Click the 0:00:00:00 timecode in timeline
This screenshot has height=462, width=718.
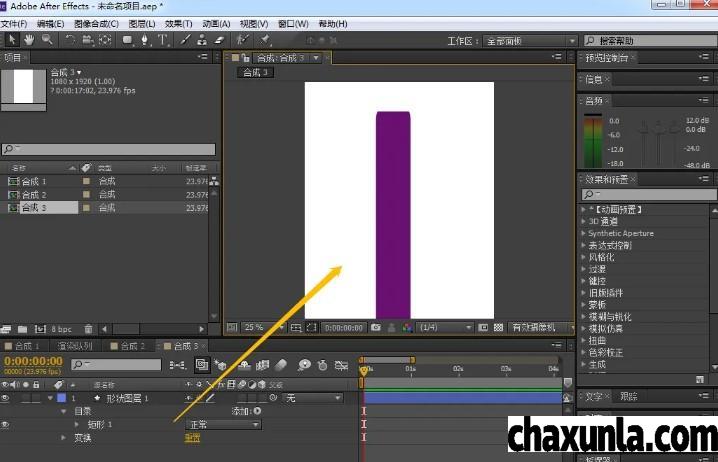[33, 361]
